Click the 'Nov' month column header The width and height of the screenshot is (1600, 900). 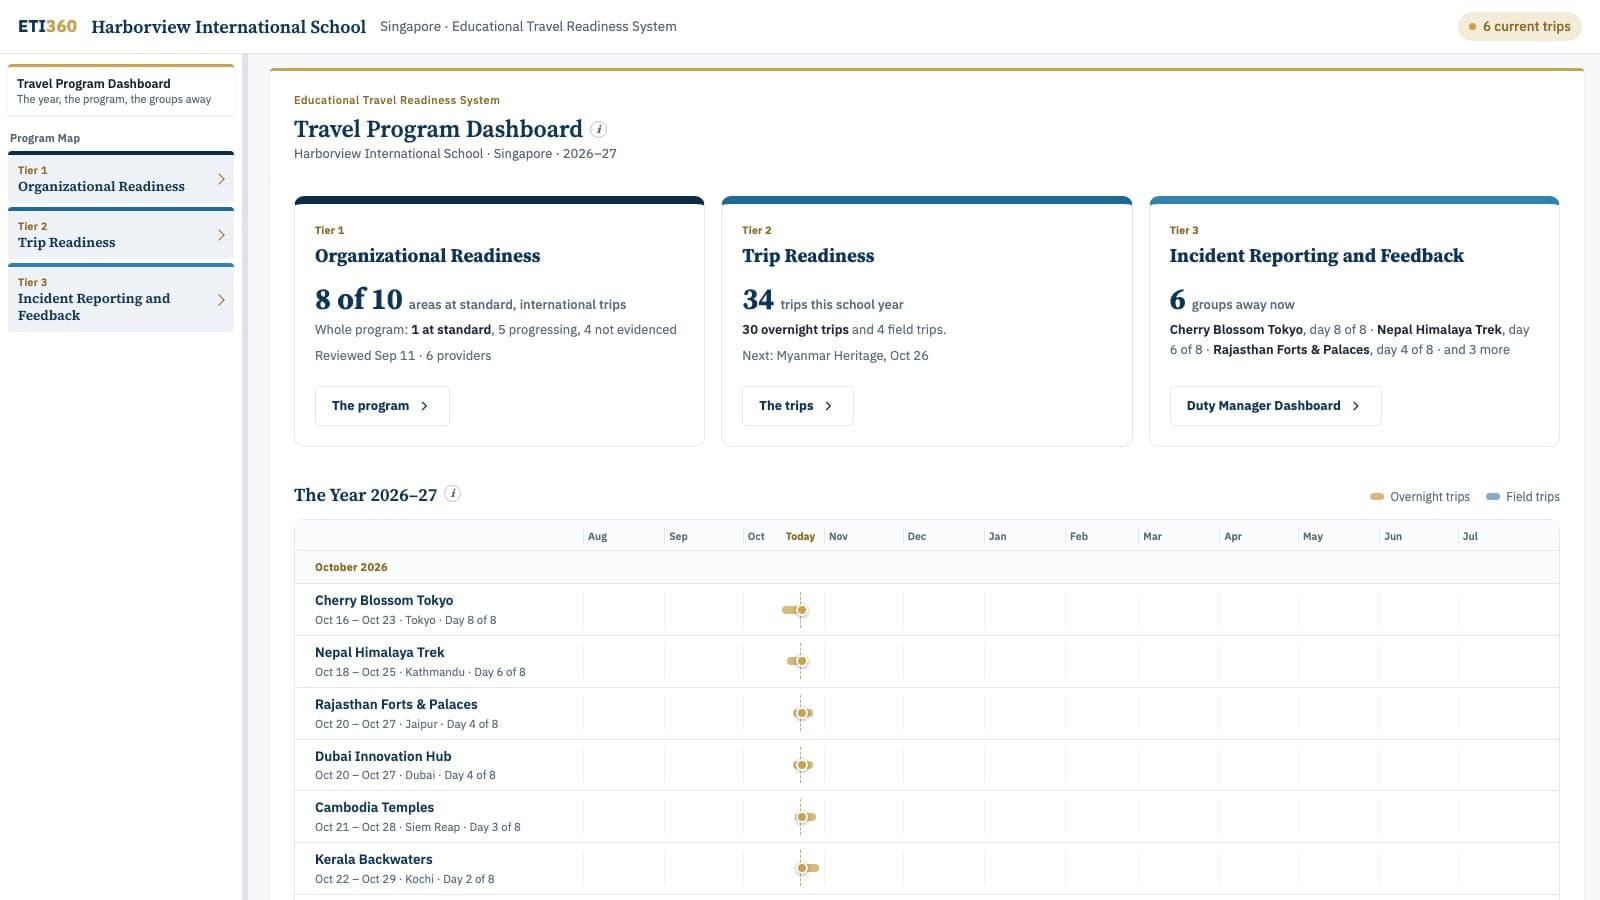coord(838,537)
